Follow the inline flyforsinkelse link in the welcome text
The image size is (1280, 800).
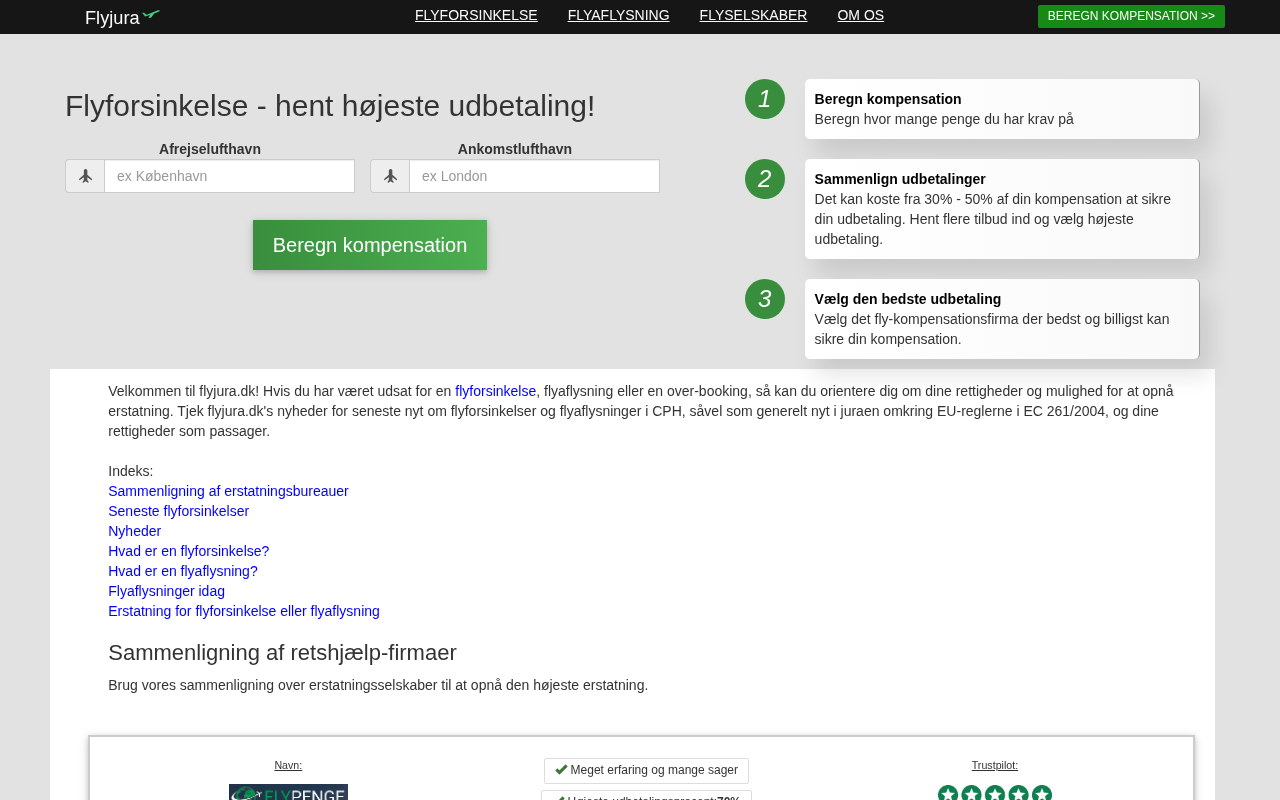496,391
